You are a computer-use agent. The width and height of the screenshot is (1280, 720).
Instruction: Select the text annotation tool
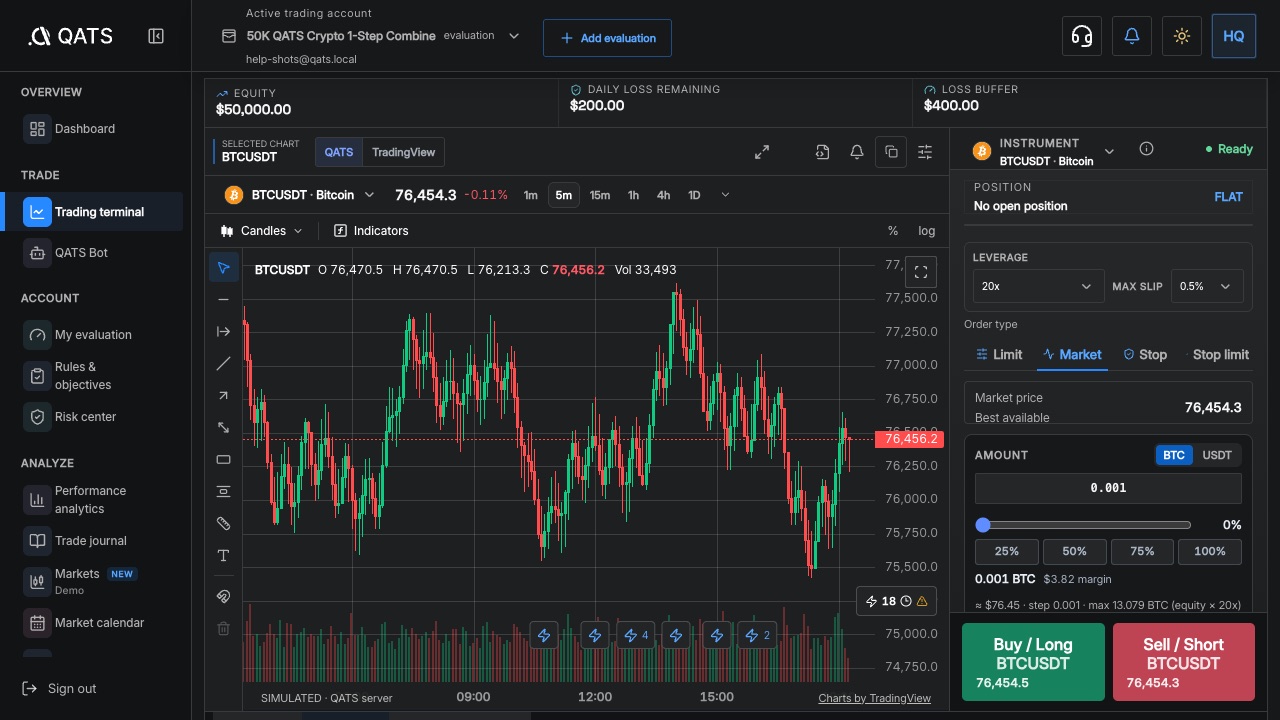(x=223, y=555)
